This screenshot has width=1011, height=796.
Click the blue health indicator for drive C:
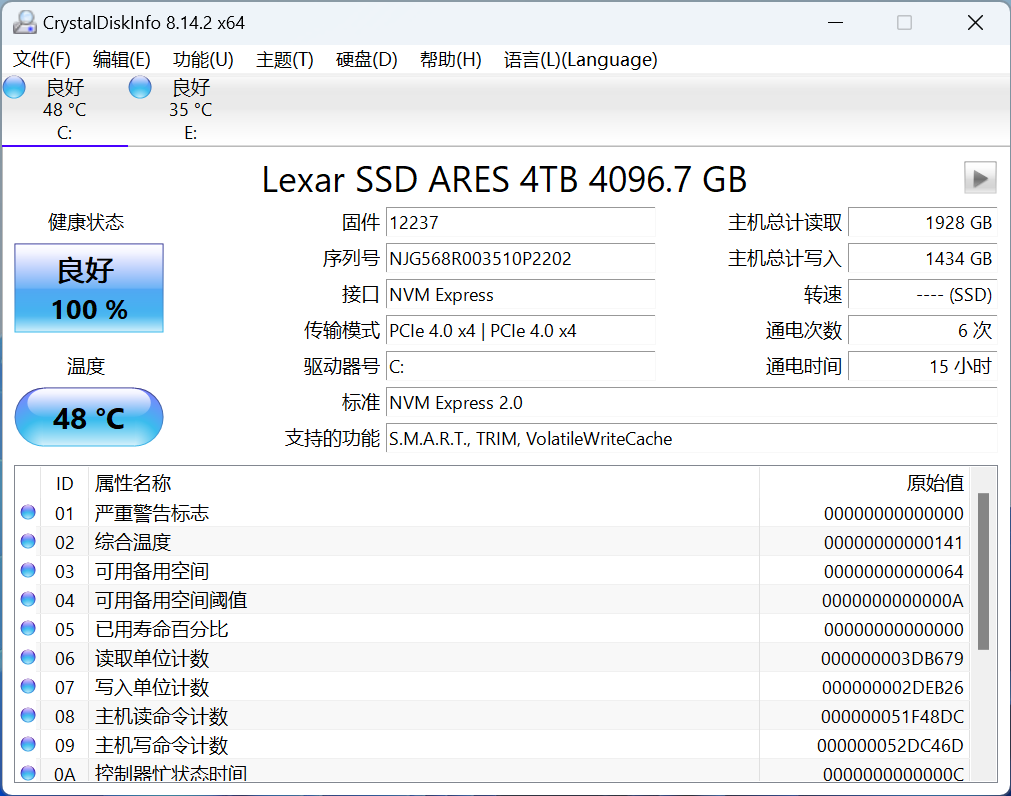pos(13,87)
